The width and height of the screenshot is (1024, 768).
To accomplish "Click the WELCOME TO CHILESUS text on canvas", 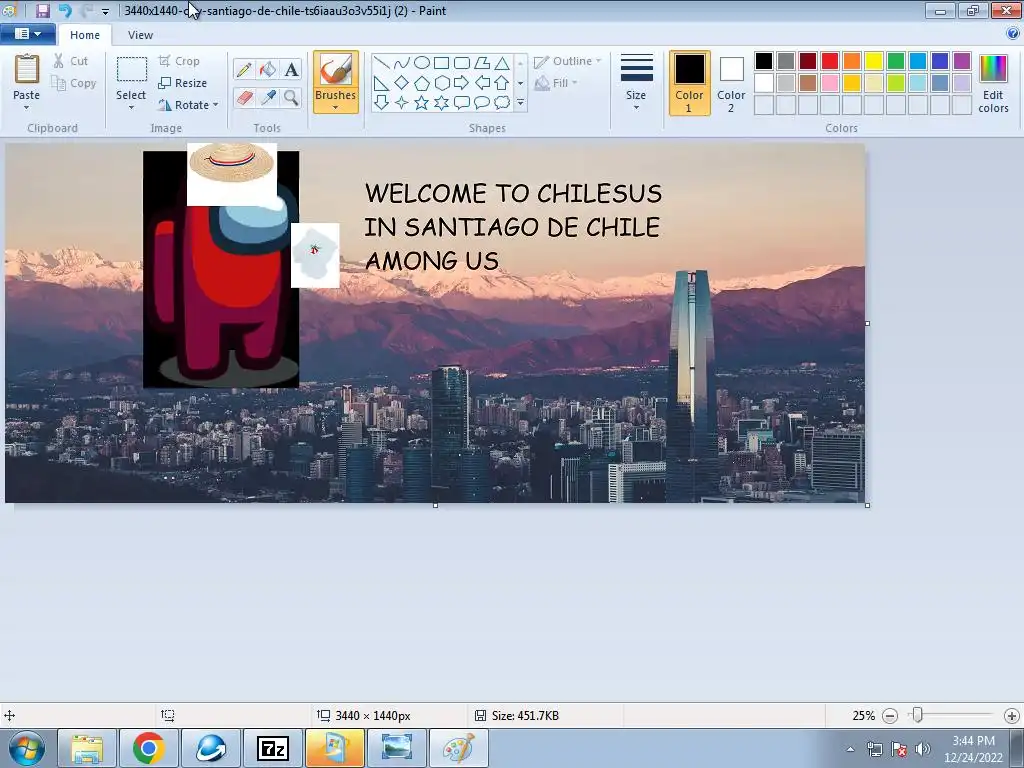I will [x=513, y=193].
